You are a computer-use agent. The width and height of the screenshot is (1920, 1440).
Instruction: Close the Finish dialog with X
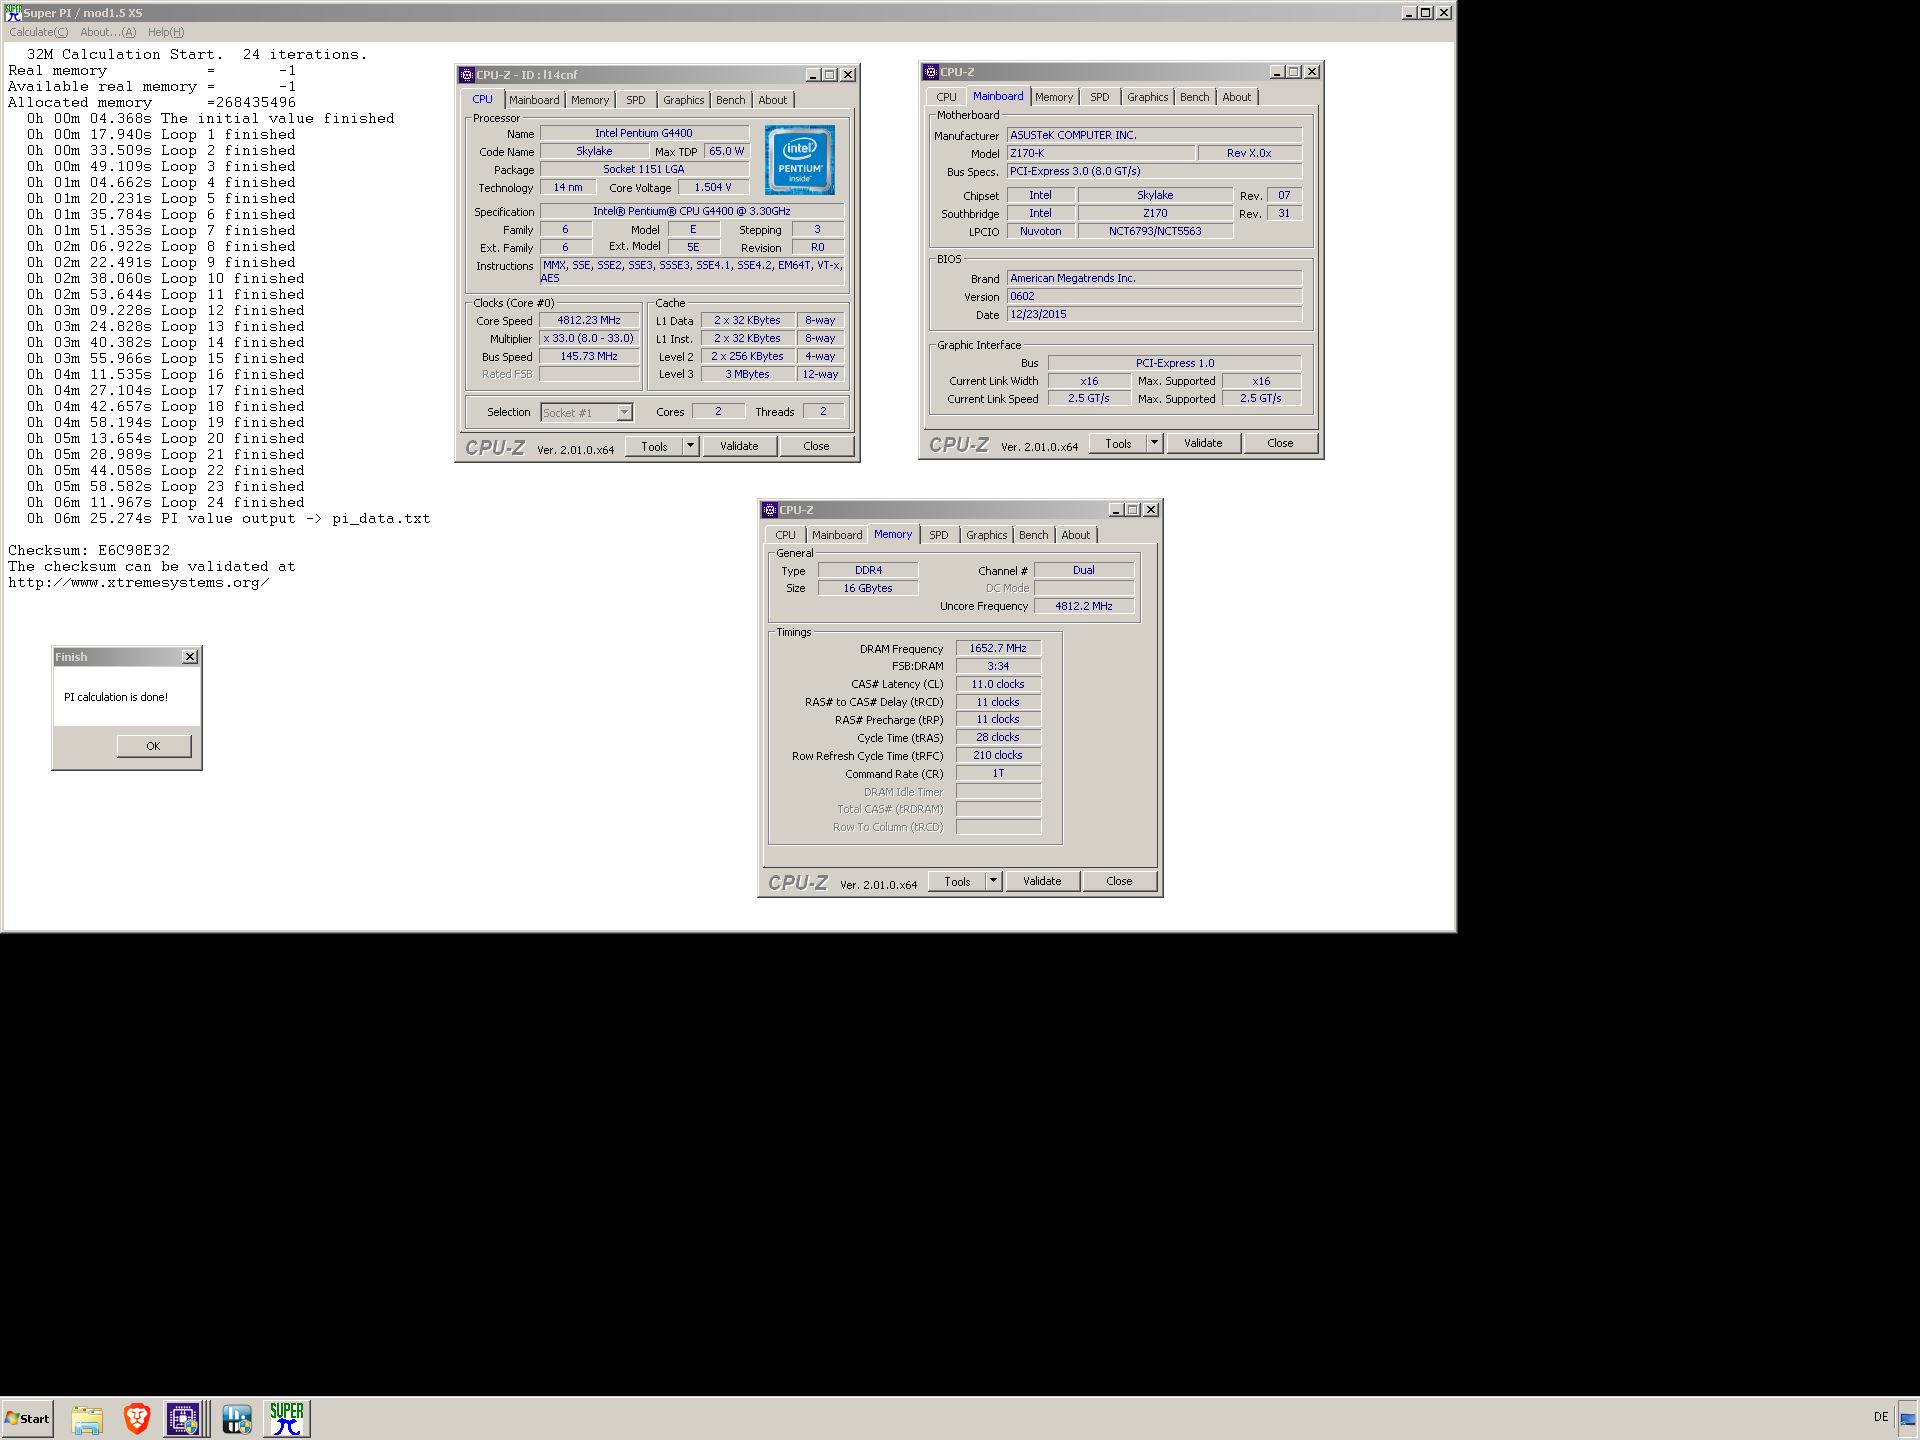click(190, 657)
